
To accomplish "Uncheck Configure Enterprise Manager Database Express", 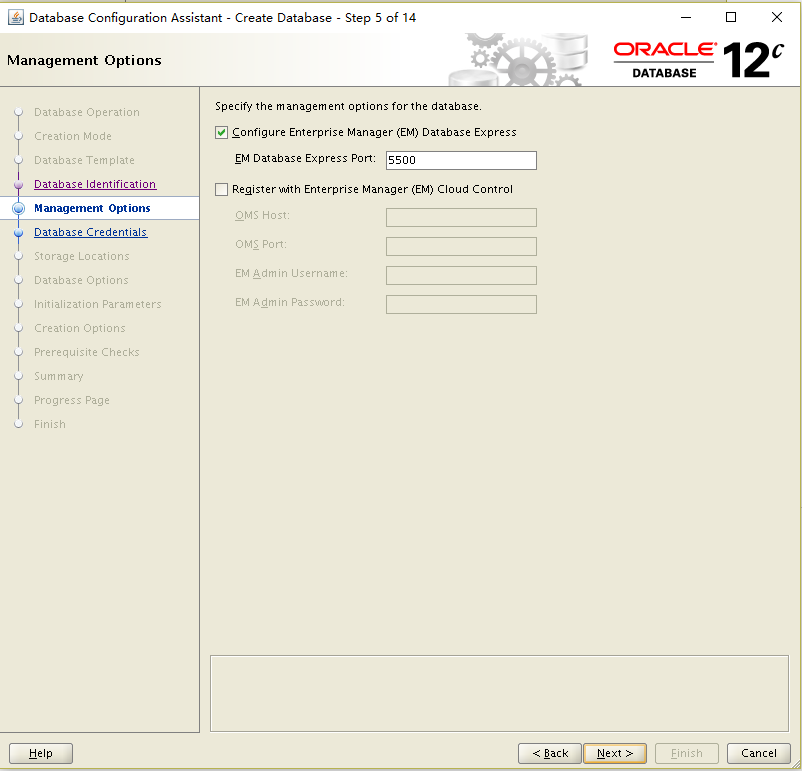I will click(x=221, y=133).
